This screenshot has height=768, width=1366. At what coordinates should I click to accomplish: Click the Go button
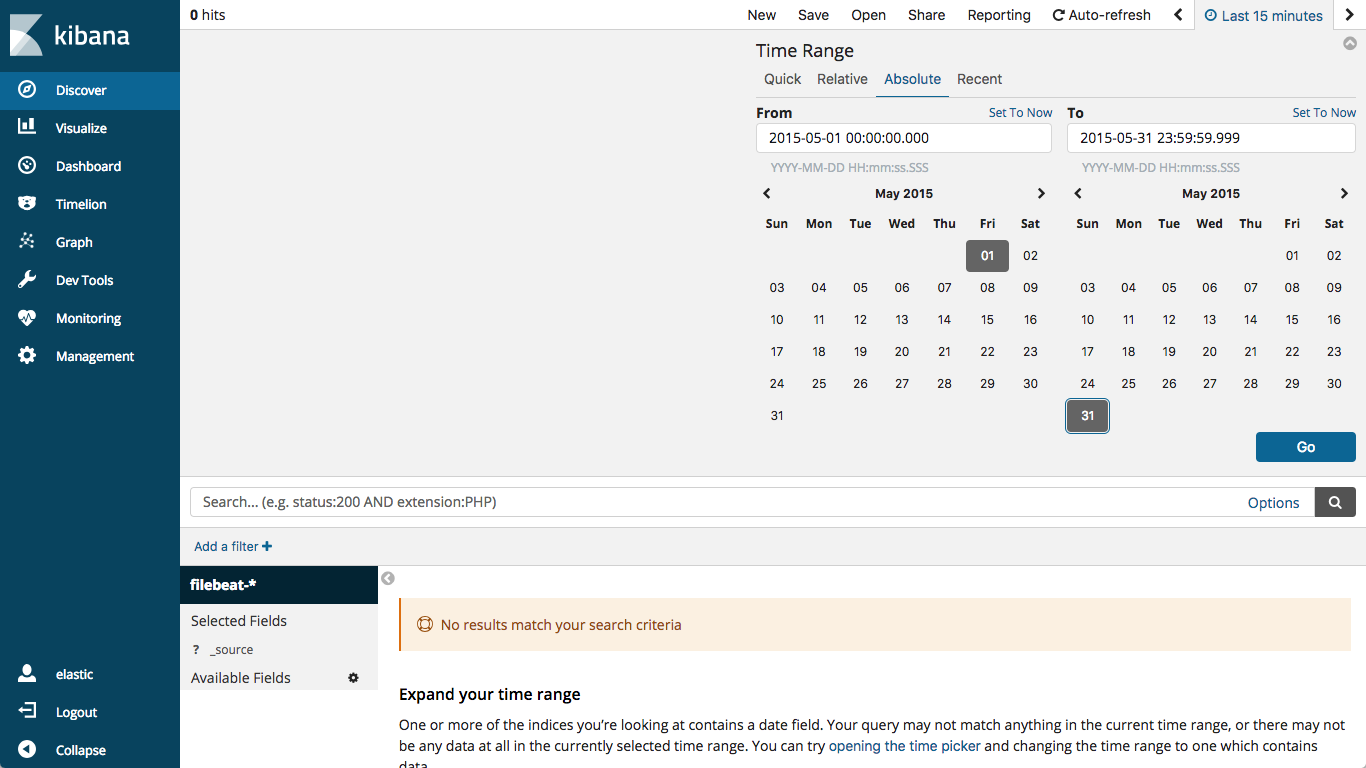(x=1306, y=447)
